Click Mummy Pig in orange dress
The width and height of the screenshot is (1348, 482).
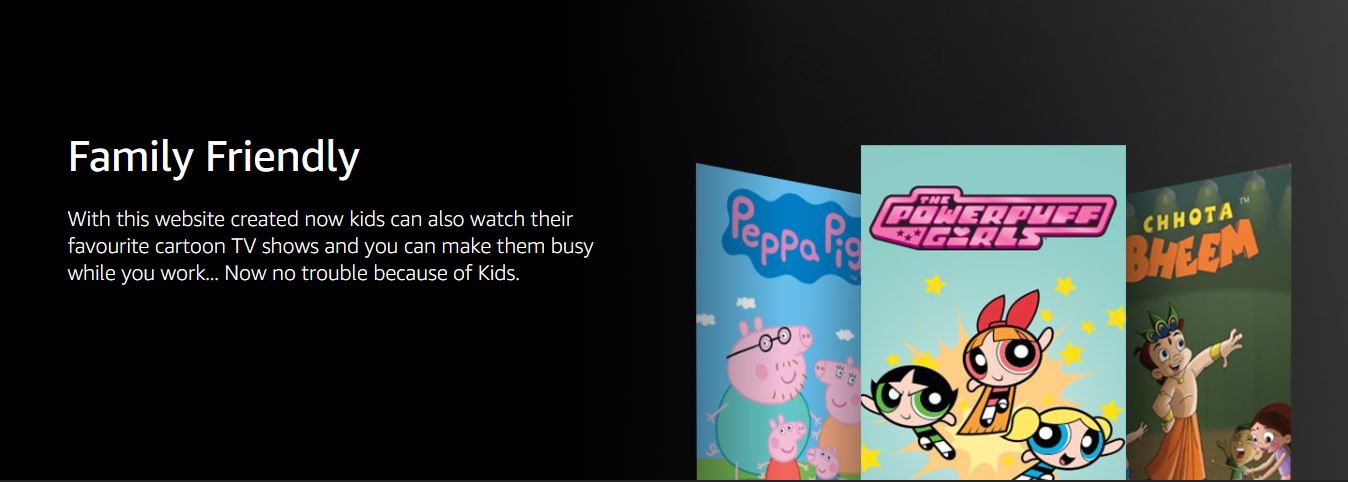tap(838, 395)
